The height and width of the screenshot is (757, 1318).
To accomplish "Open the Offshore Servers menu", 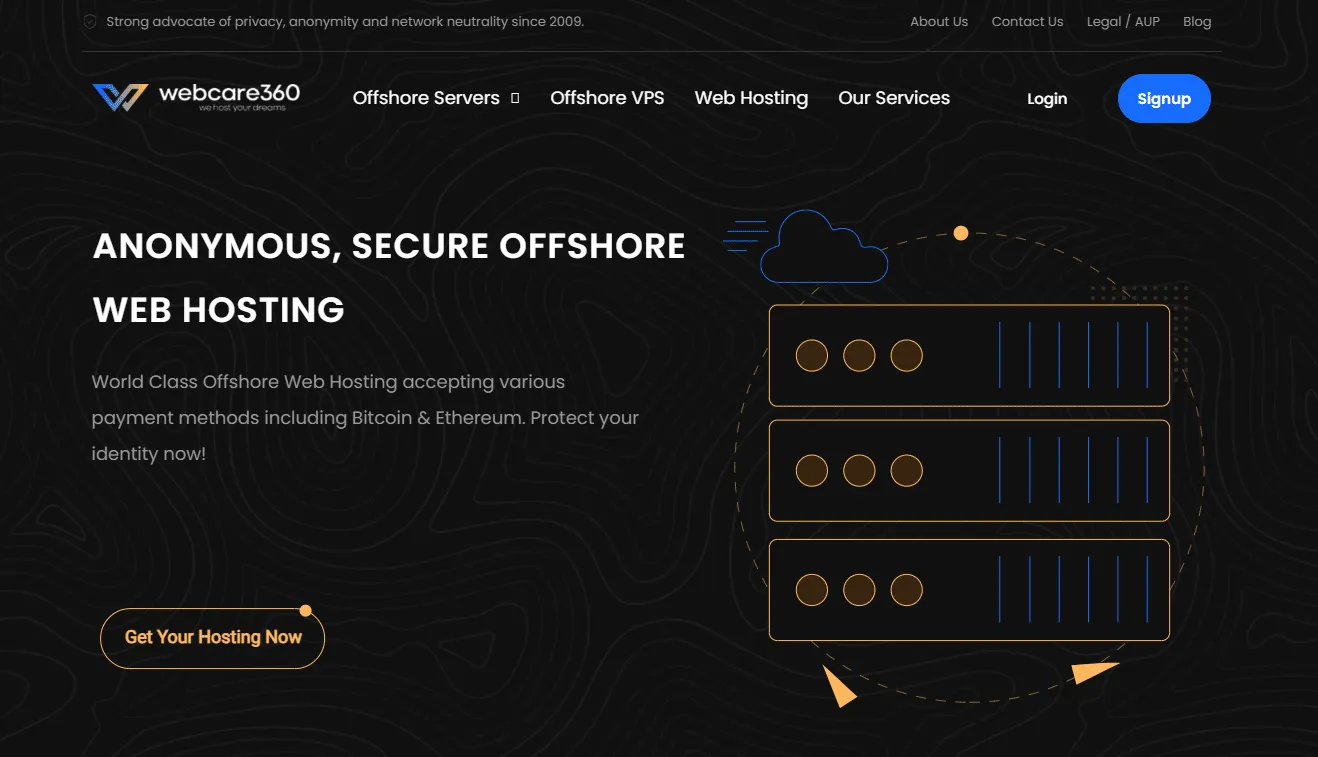I will (x=426, y=98).
